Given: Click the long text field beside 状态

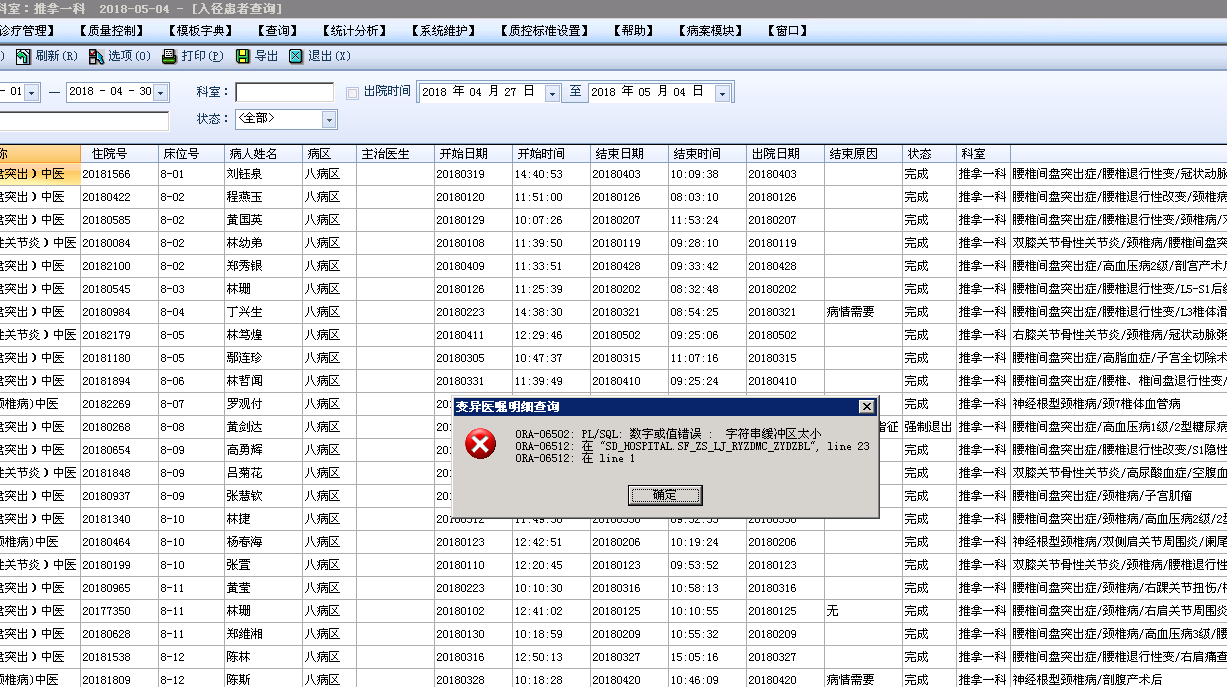Looking at the screenshot, I should (x=84, y=121).
